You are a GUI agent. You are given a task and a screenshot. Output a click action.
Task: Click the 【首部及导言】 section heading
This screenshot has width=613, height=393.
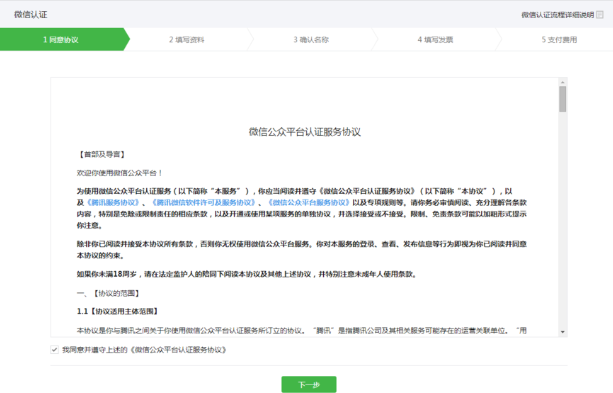pos(101,154)
